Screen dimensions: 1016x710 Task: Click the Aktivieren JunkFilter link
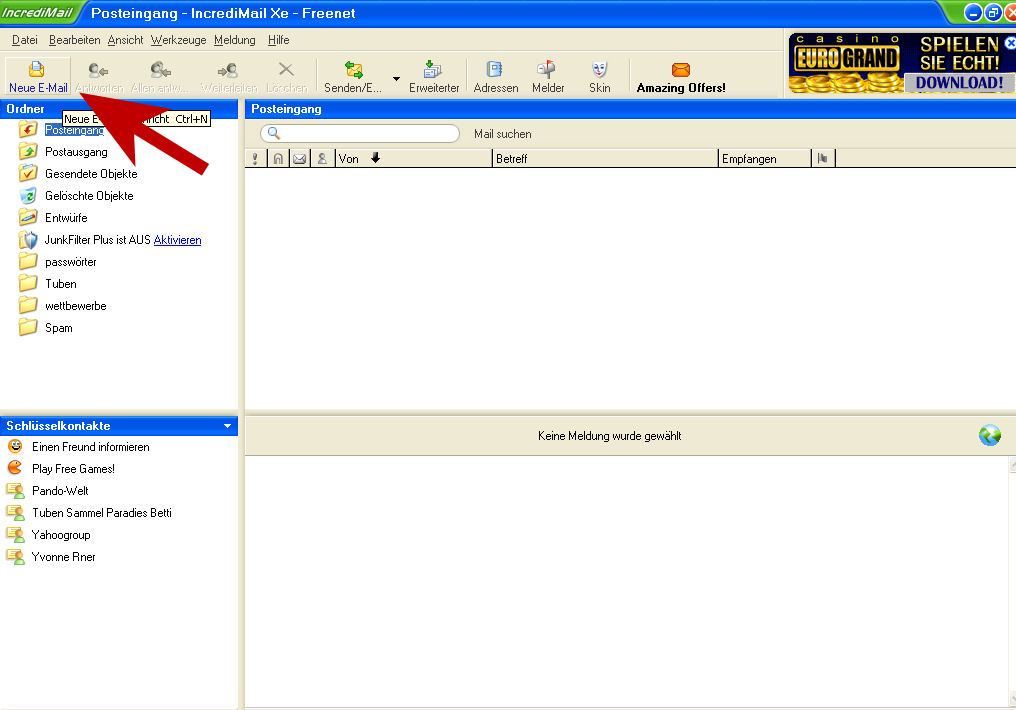pyautogui.click(x=177, y=240)
